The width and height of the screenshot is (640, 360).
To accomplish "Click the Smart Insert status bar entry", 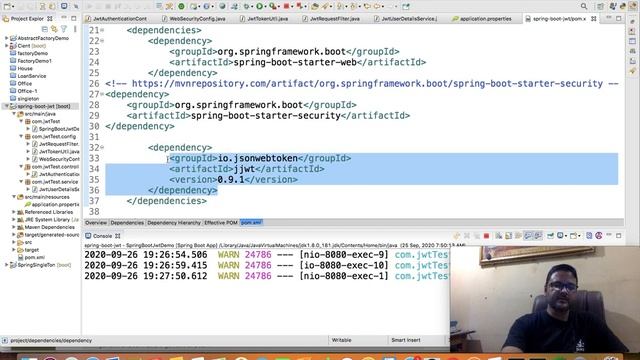I will pyautogui.click(x=405, y=340).
